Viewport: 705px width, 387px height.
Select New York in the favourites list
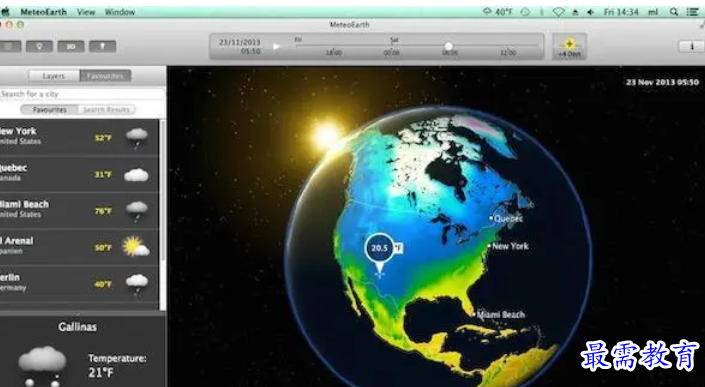point(79,137)
